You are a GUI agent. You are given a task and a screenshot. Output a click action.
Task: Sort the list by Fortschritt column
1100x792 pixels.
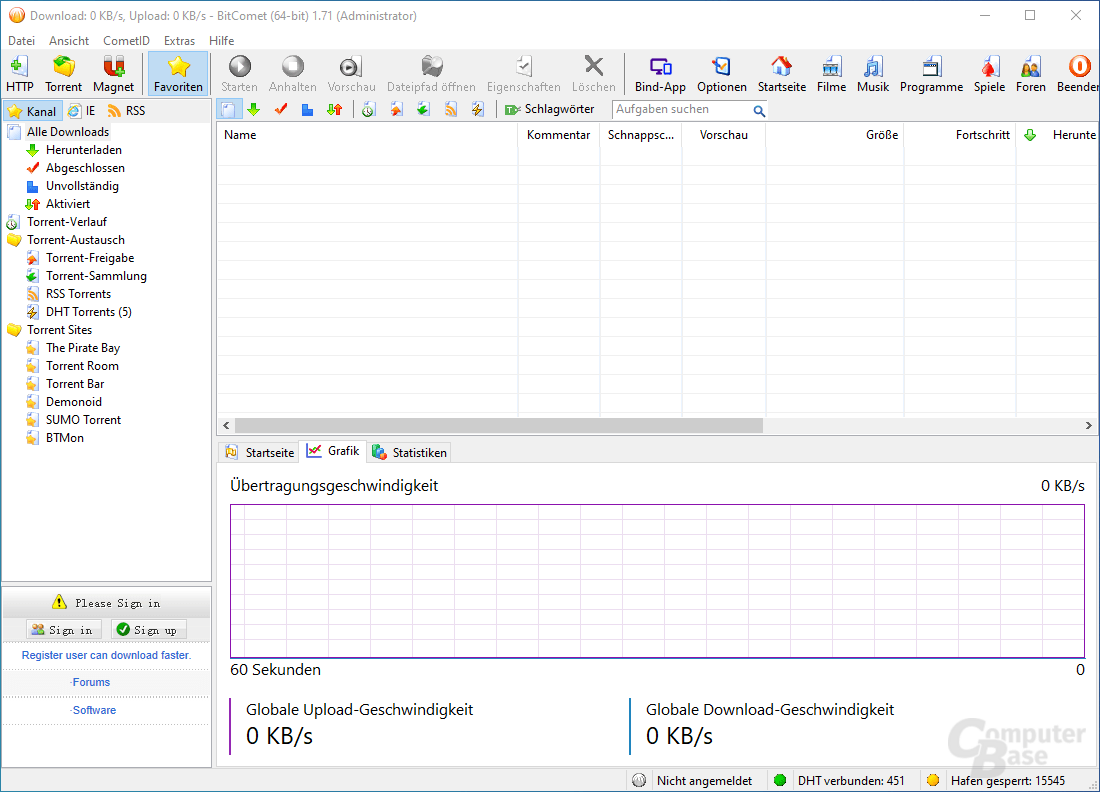(960, 135)
